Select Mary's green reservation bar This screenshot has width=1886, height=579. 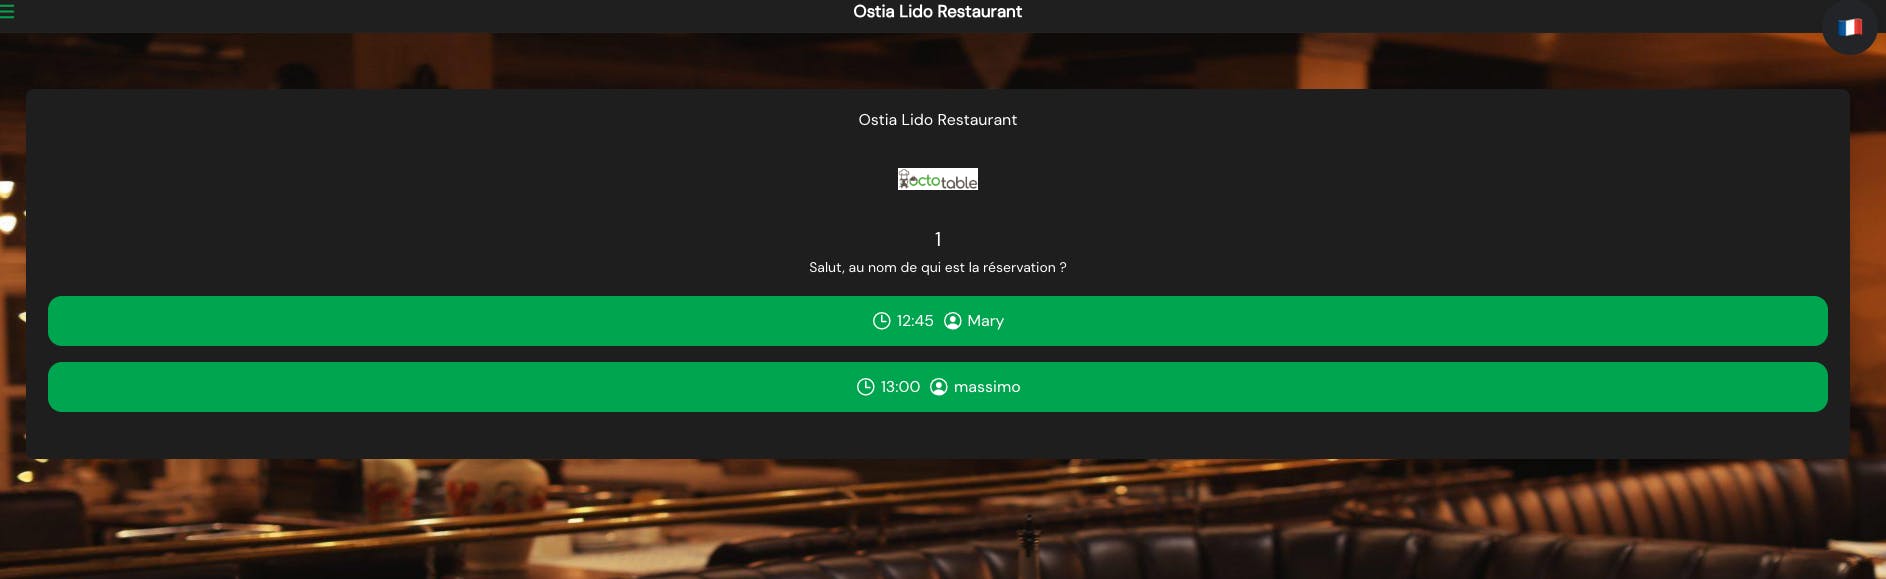point(937,321)
